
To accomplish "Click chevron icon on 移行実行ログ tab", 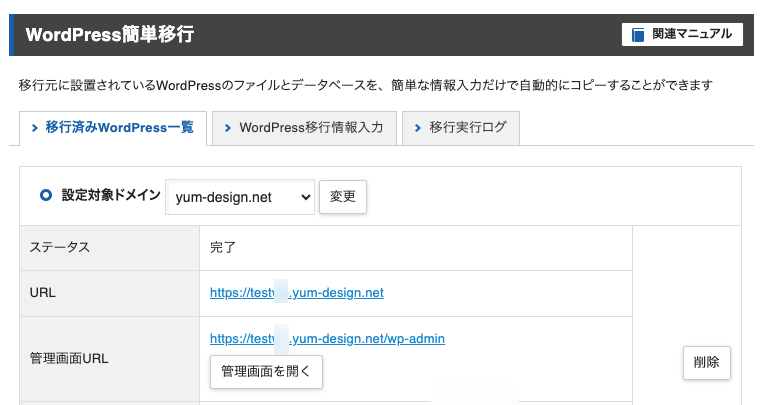I will click(418, 128).
